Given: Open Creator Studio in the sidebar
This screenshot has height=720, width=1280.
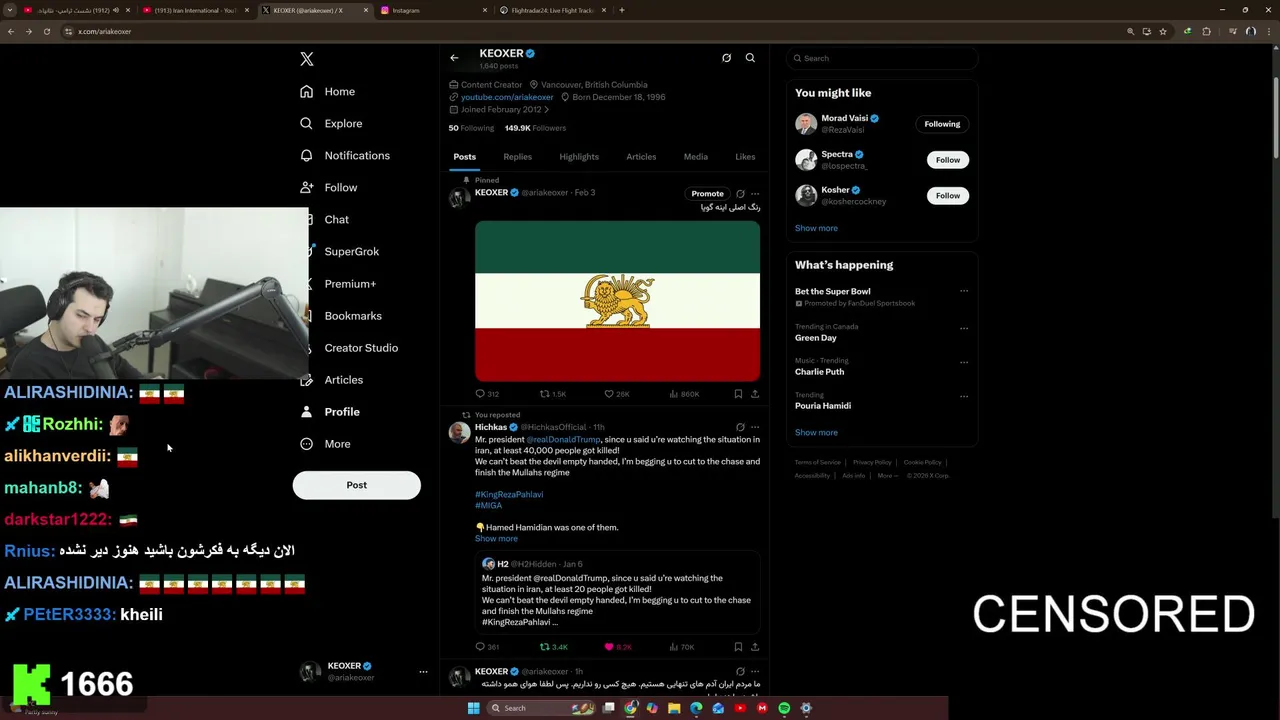Looking at the screenshot, I should tap(361, 347).
